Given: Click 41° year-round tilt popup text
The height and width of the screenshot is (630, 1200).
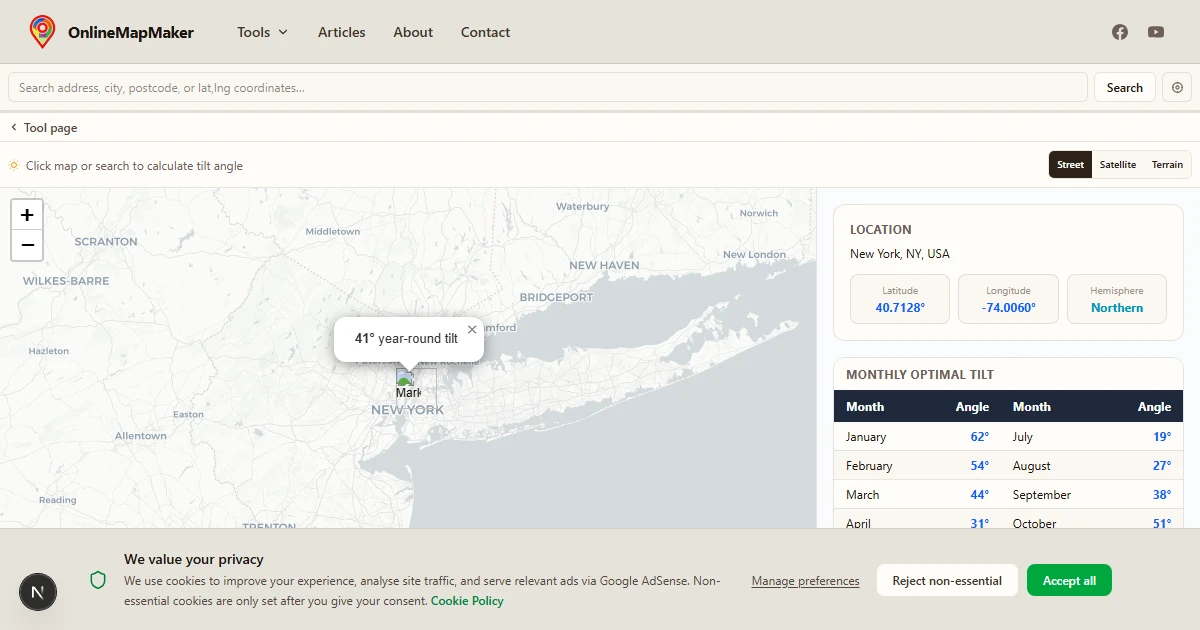Looking at the screenshot, I should [x=406, y=339].
